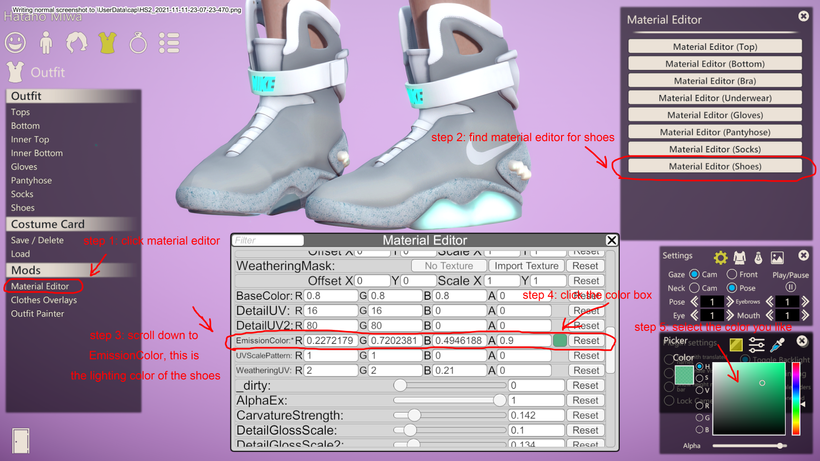The width and height of the screenshot is (820, 461).
Task: Click the Play/Pause animation button
Action: (x=790, y=287)
